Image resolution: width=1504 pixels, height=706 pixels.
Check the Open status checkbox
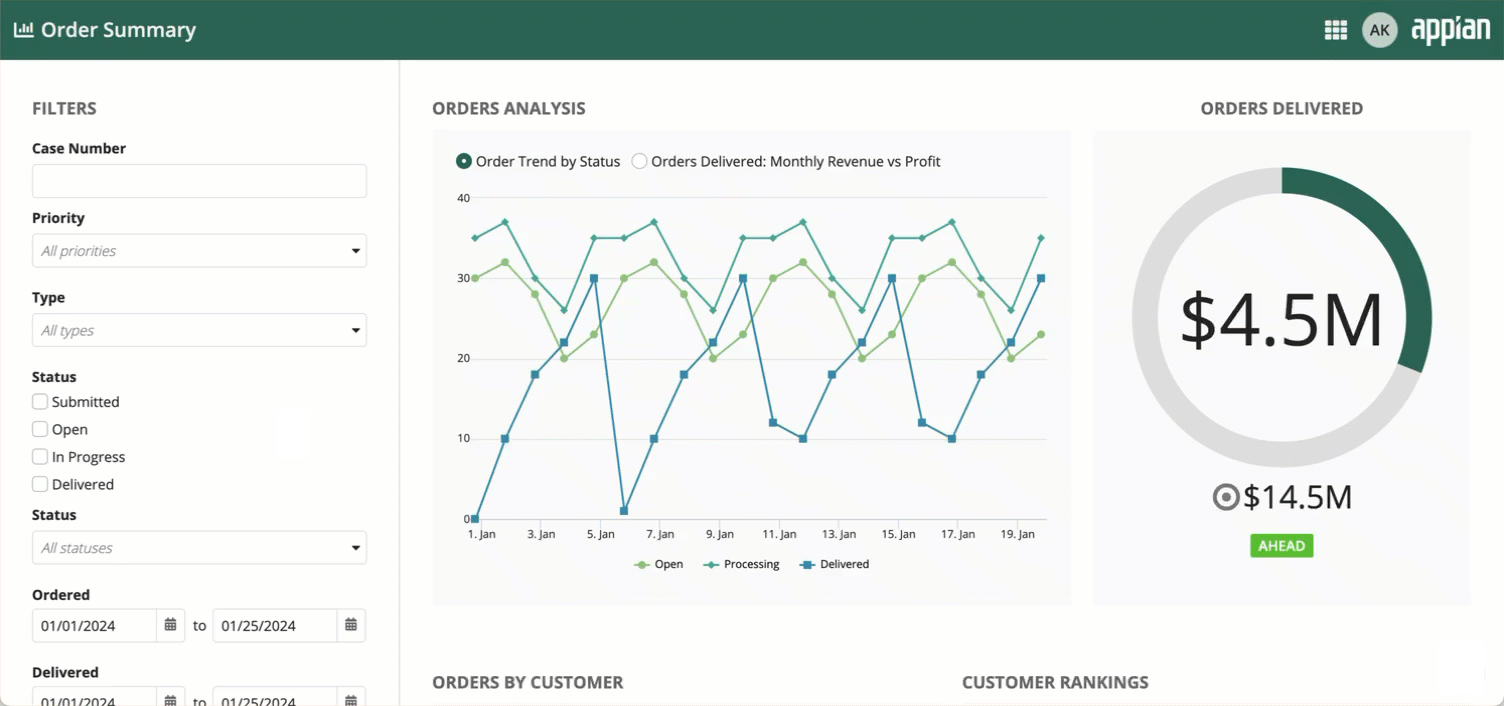point(40,429)
